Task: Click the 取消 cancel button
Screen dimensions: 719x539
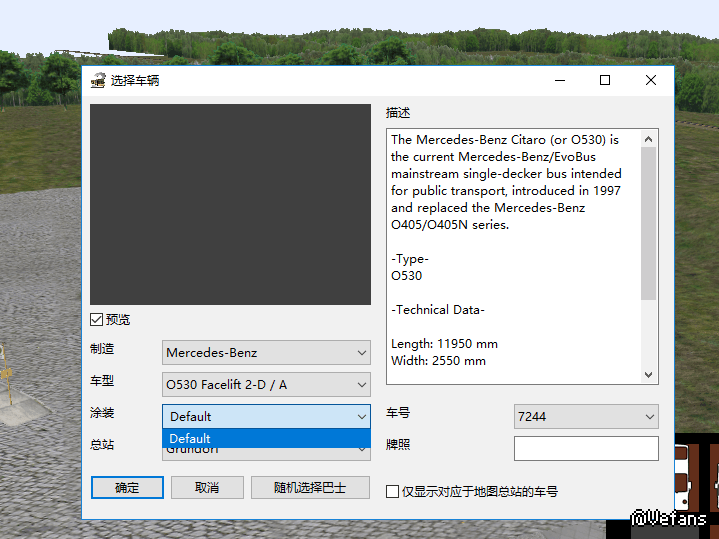Action: (x=207, y=487)
